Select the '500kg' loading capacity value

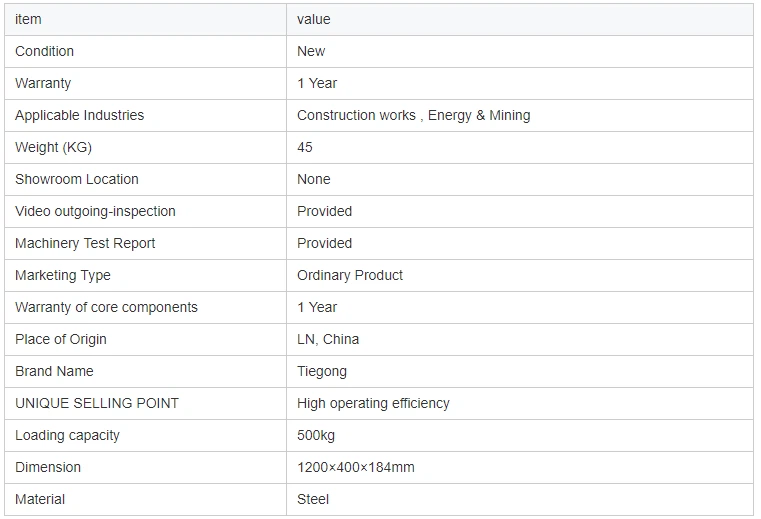tap(316, 435)
